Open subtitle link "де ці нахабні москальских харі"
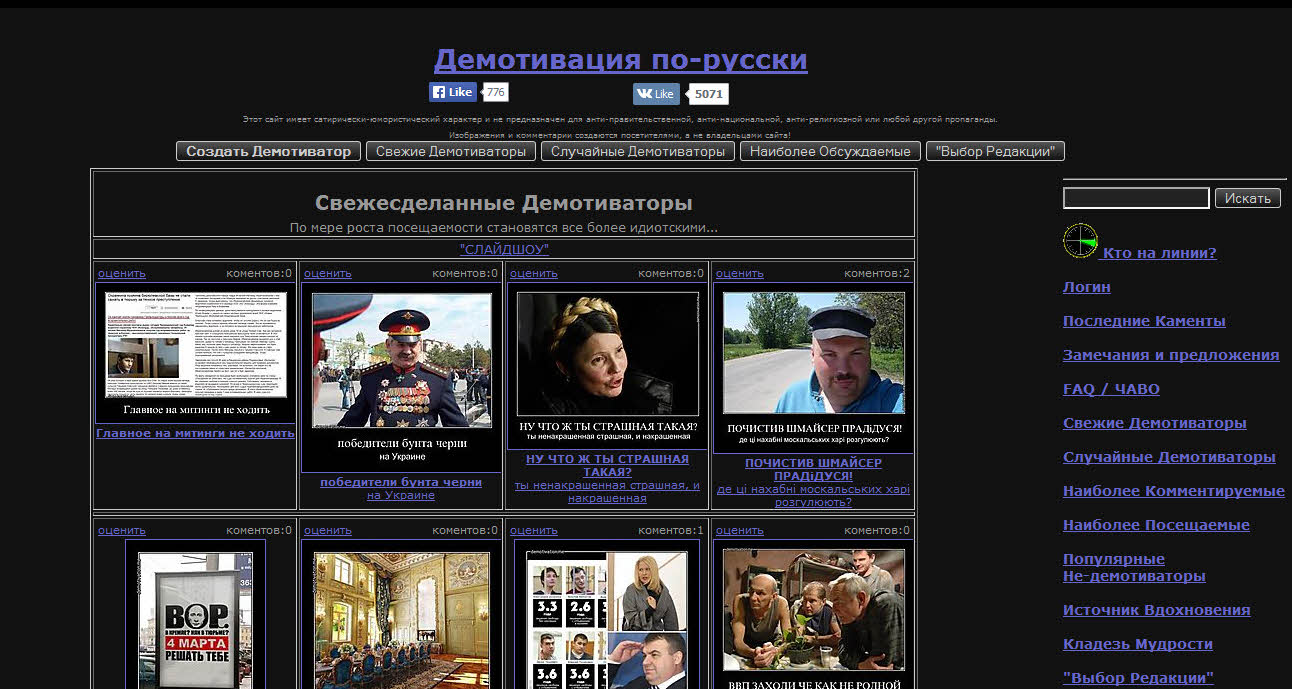This screenshot has width=1292, height=689. pyautogui.click(x=813, y=496)
